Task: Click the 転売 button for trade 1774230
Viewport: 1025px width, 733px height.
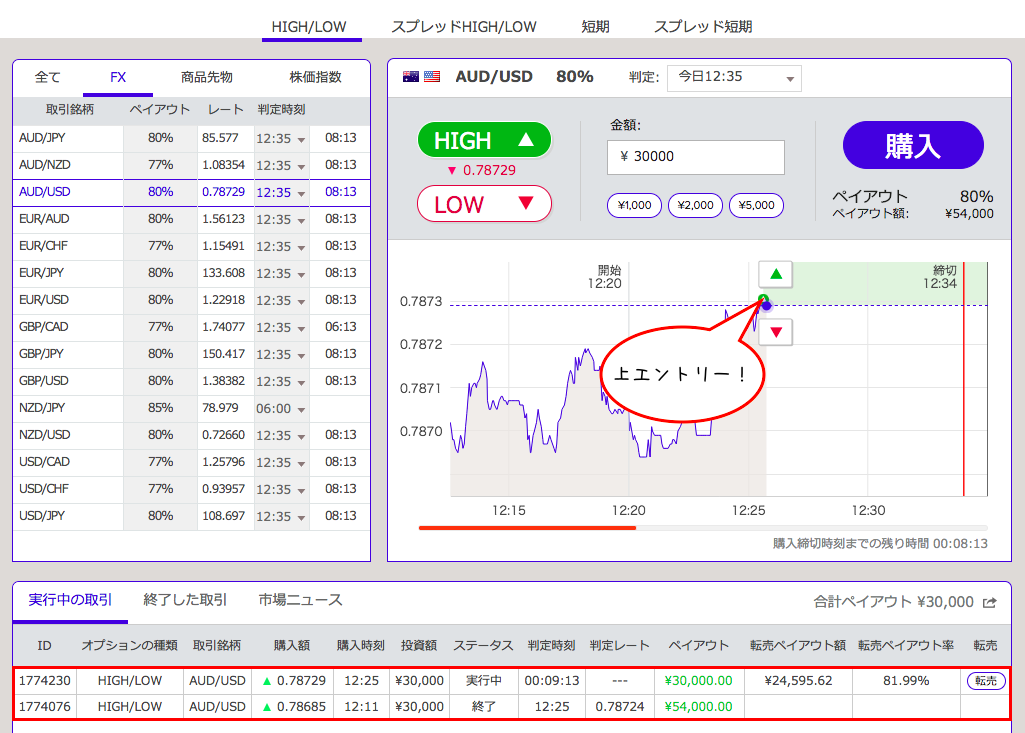Action: (x=985, y=681)
